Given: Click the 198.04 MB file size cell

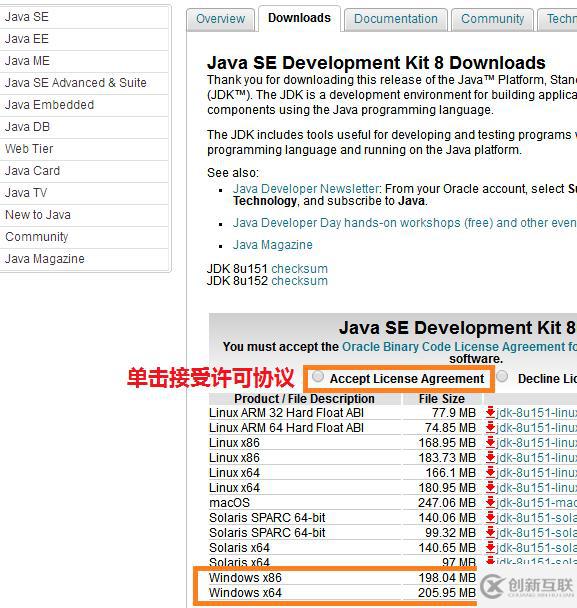Looking at the screenshot, I should pyautogui.click(x=447, y=578).
